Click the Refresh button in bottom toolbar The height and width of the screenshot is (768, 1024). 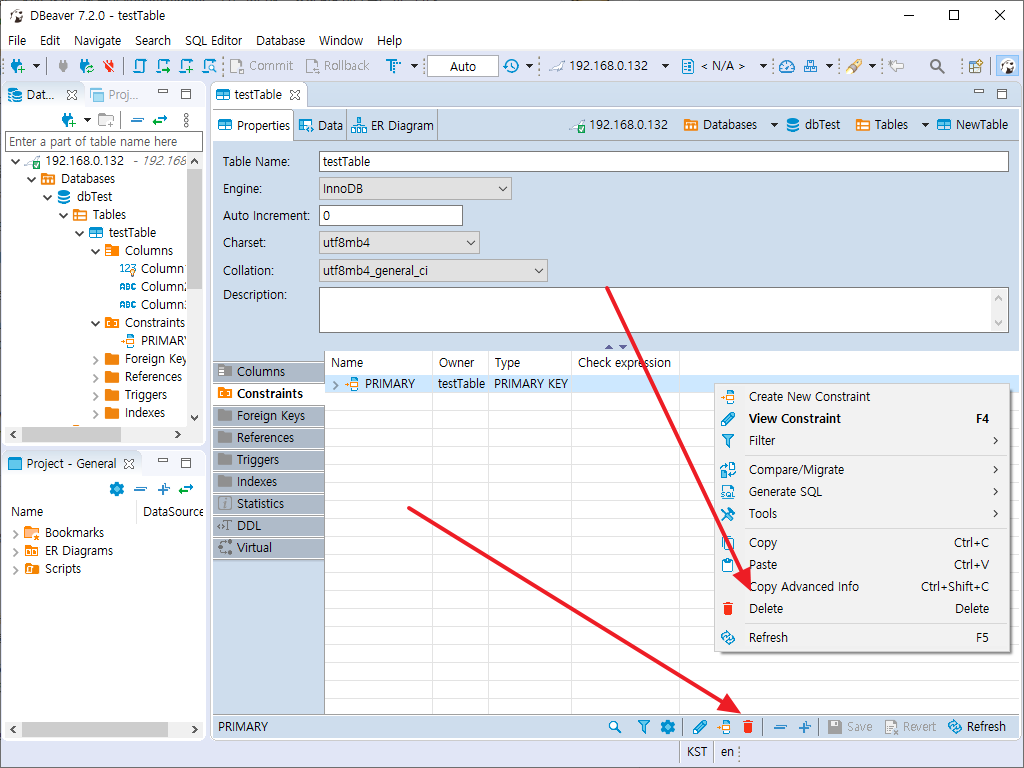pos(977,727)
